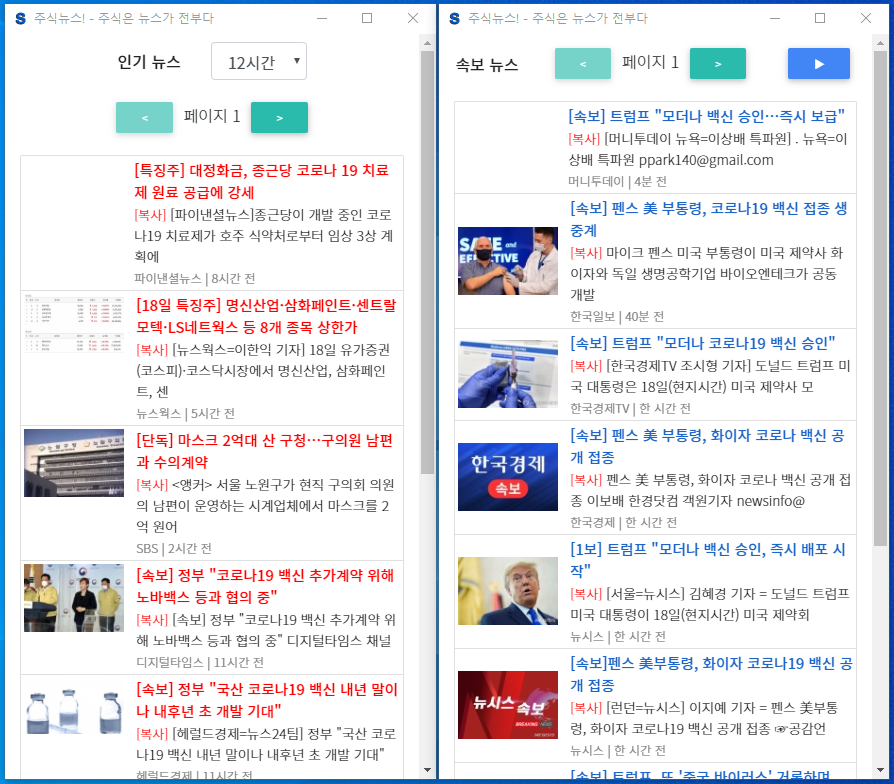Go to previous page in 인기 뉴스 window

click(x=144, y=117)
